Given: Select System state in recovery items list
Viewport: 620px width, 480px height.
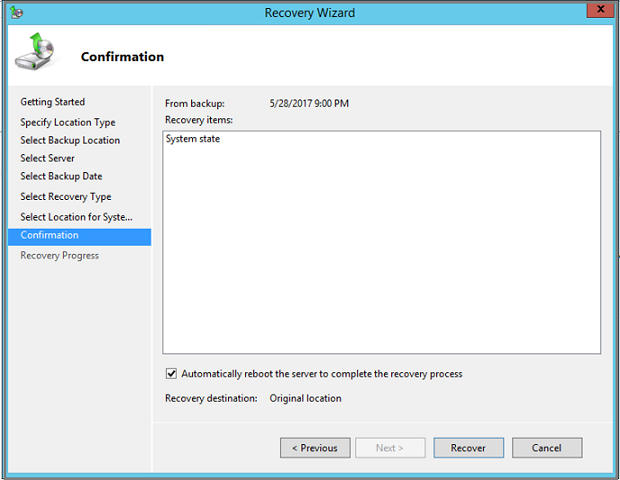Looking at the screenshot, I should pos(193,139).
